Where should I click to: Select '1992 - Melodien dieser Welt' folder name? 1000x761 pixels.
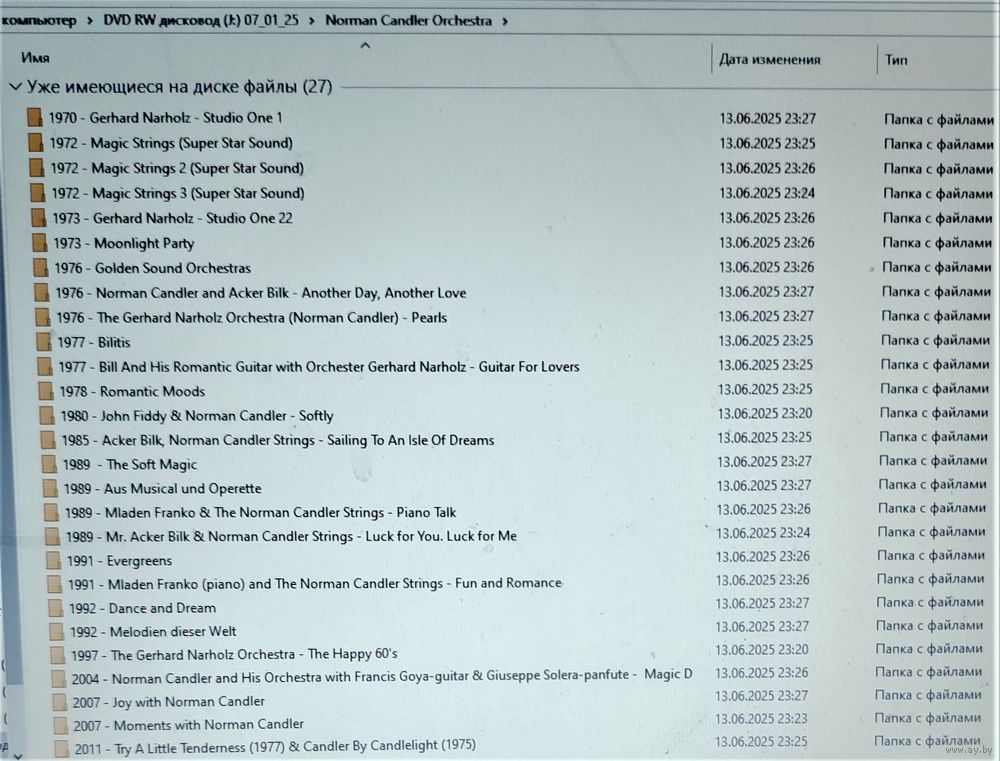(153, 632)
